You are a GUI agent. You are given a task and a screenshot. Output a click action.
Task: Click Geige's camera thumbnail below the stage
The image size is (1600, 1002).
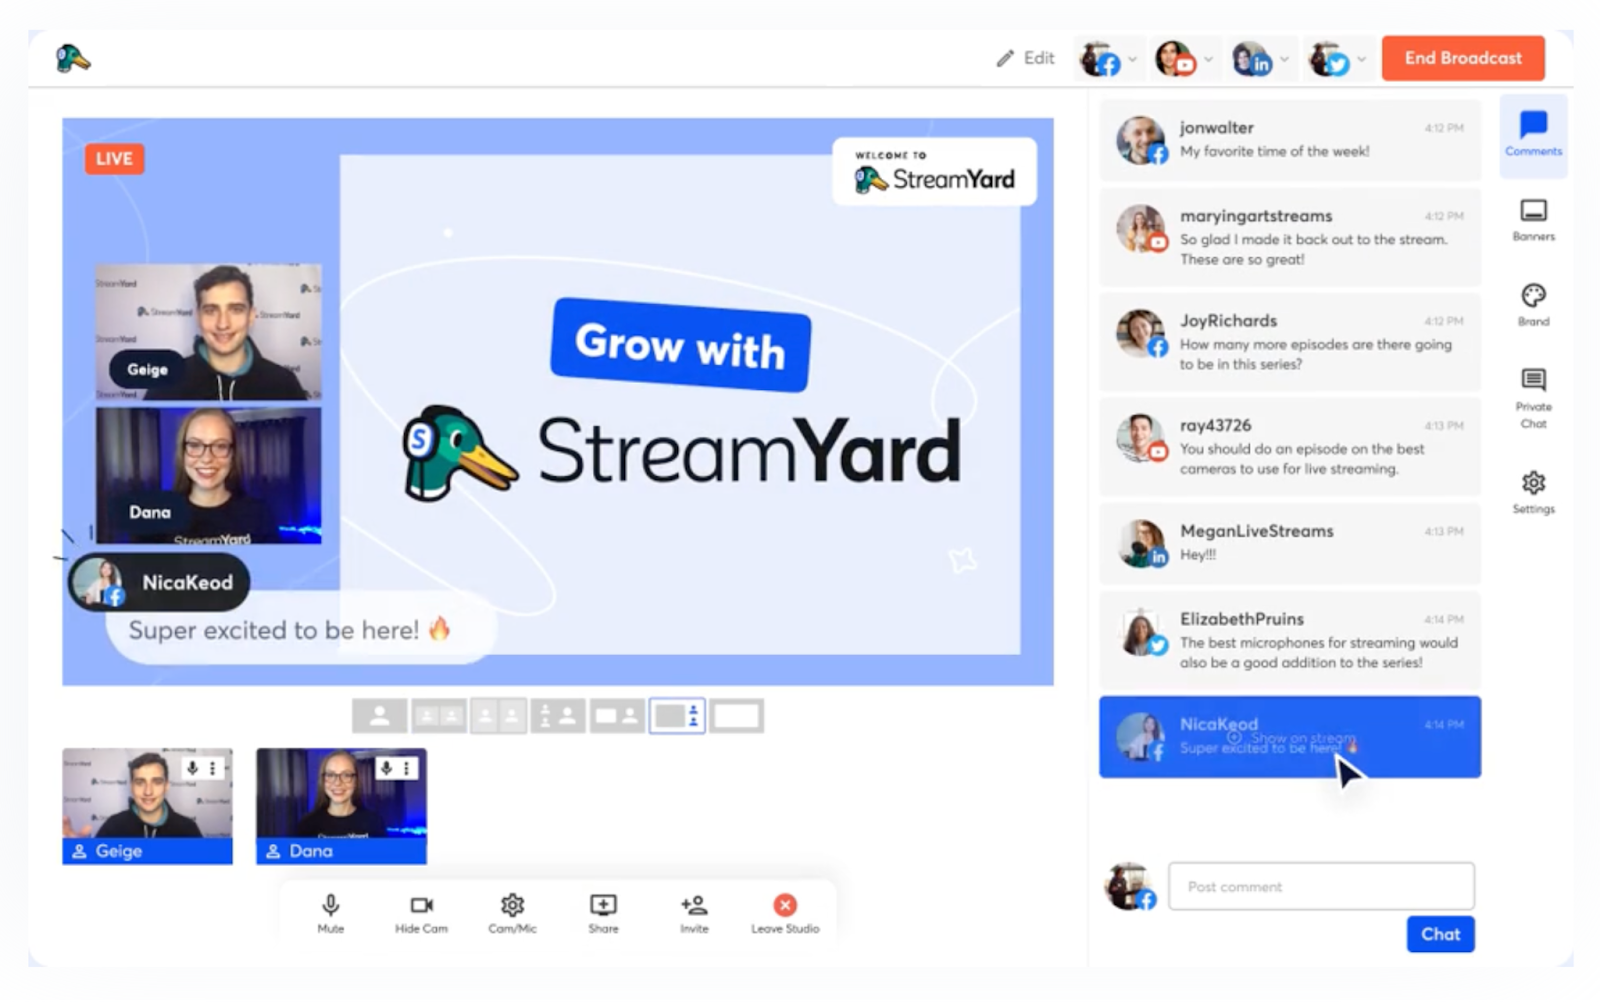coord(147,806)
